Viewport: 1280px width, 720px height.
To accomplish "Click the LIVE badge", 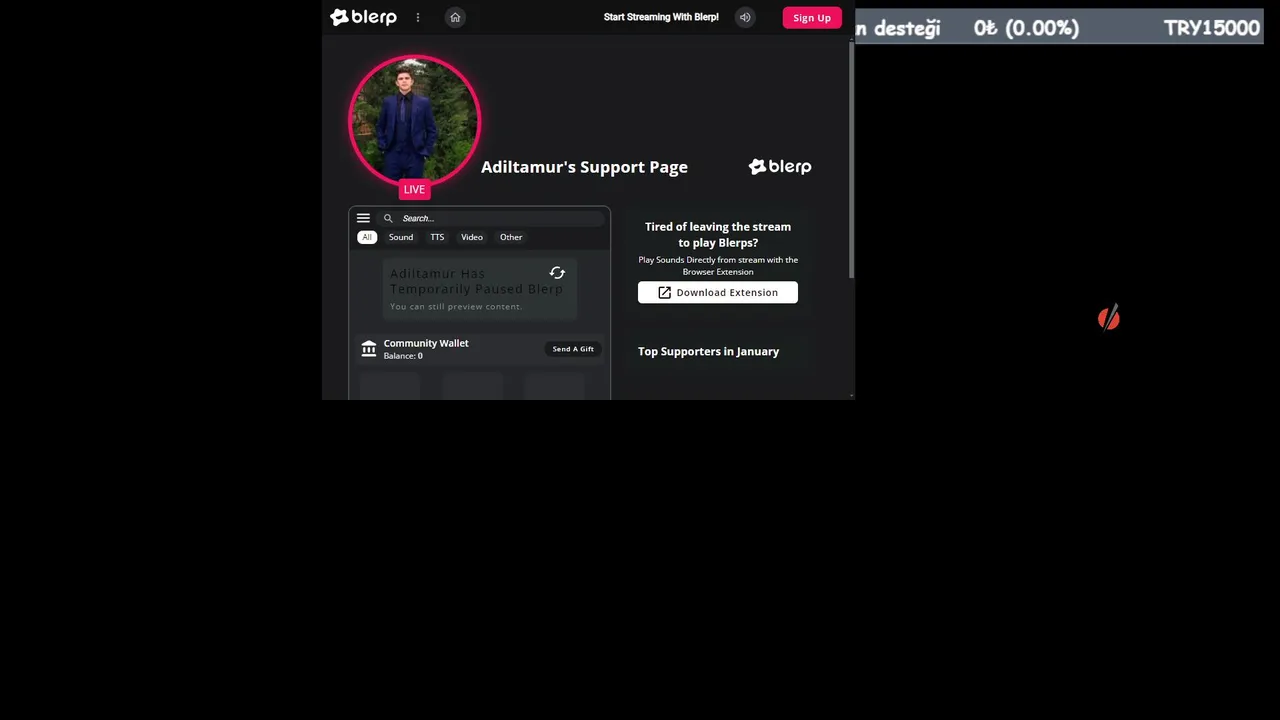I will (414, 189).
